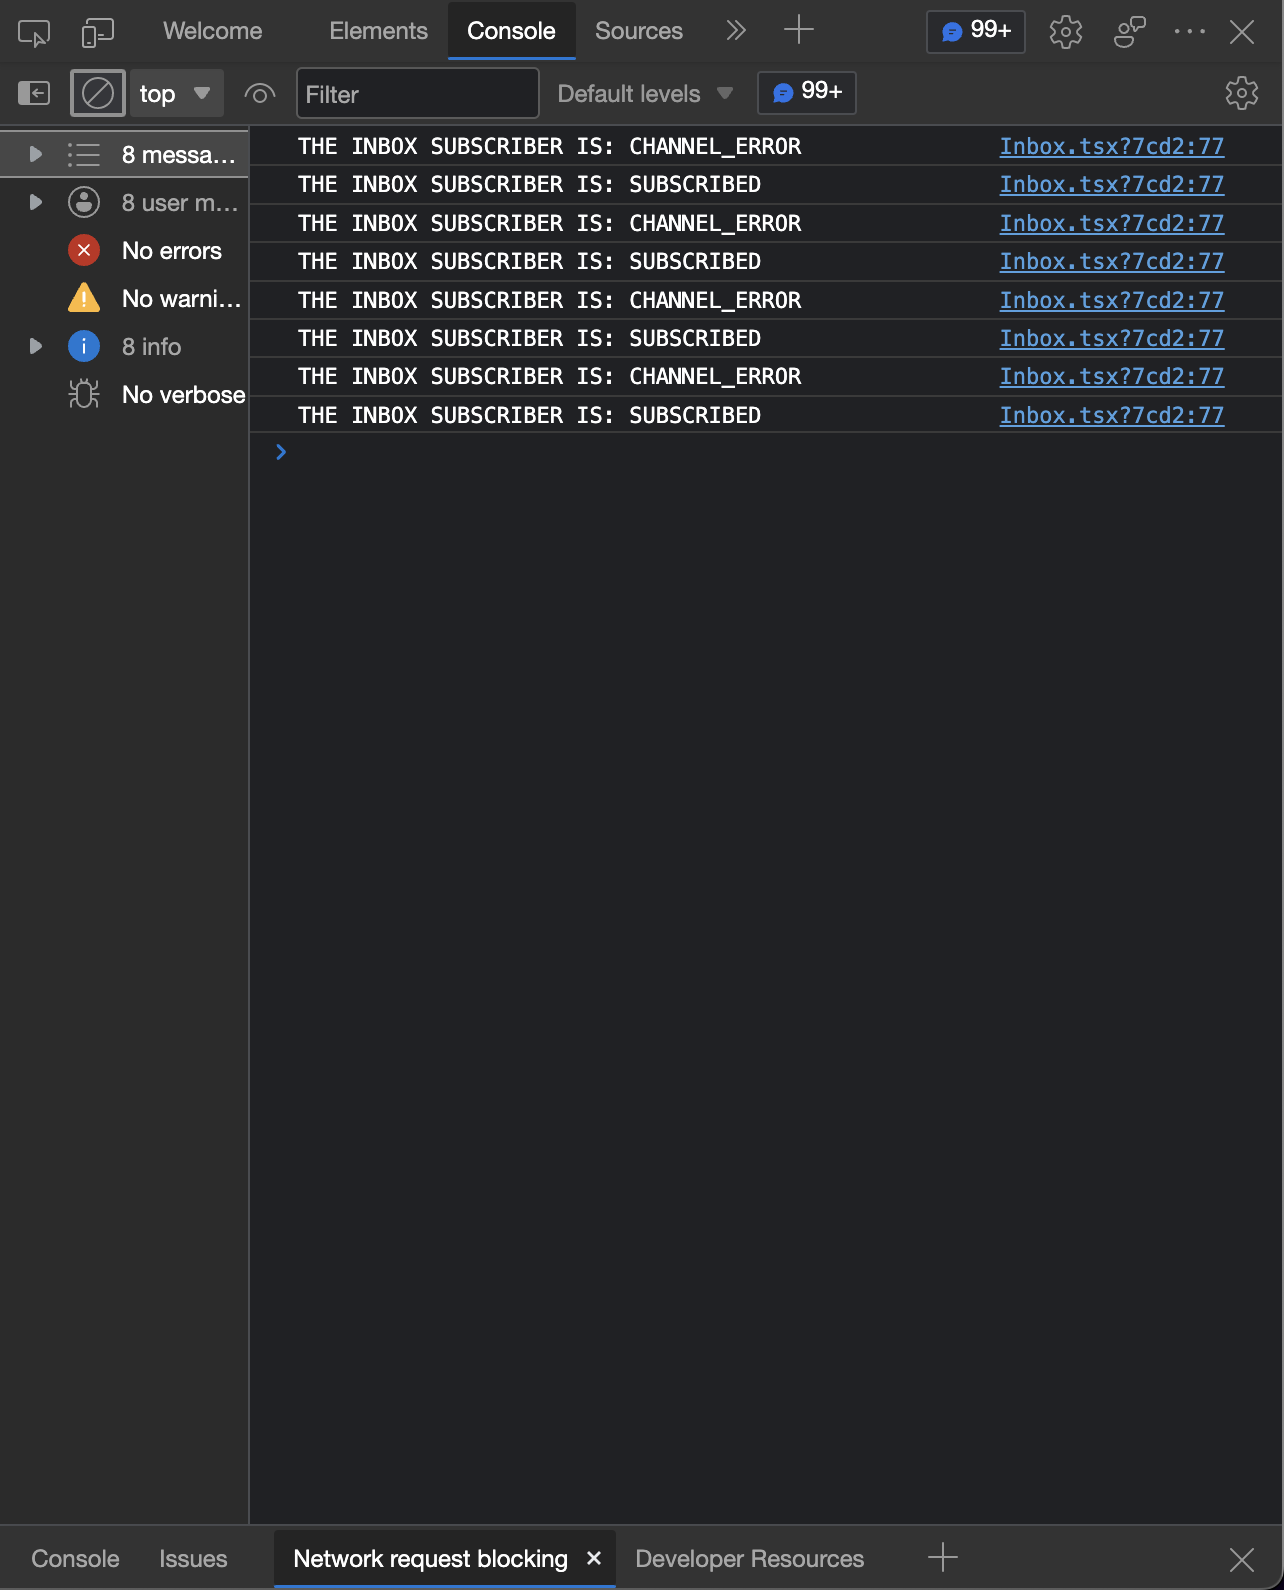Image resolution: width=1284 pixels, height=1590 pixels.
Task: Create a live expression with the eye icon
Action: [x=259, y=93]
